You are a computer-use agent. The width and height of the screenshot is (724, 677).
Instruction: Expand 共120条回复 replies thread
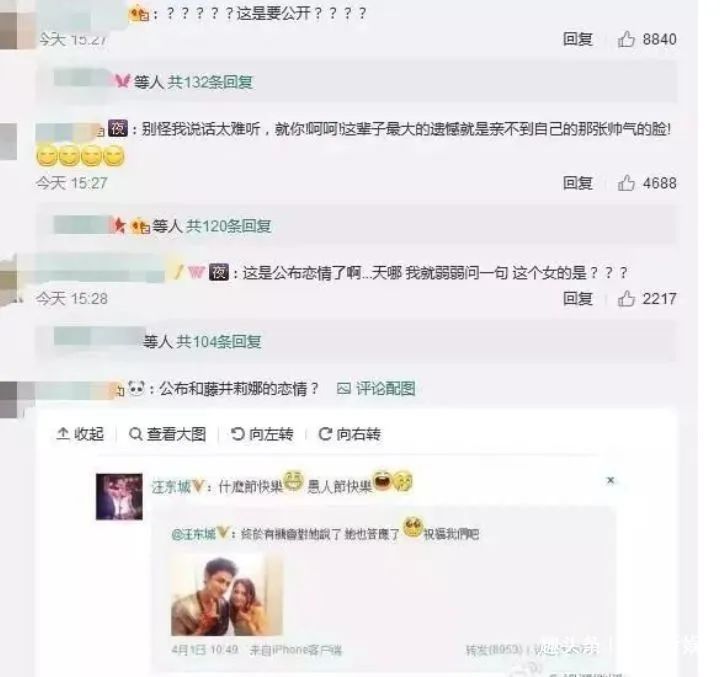229,226
